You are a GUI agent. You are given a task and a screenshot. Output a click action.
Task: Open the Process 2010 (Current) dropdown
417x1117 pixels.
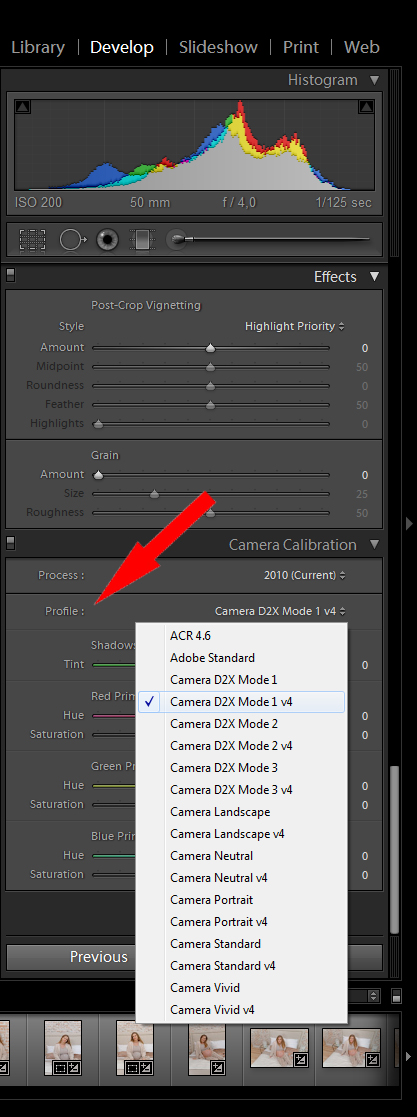304,575
